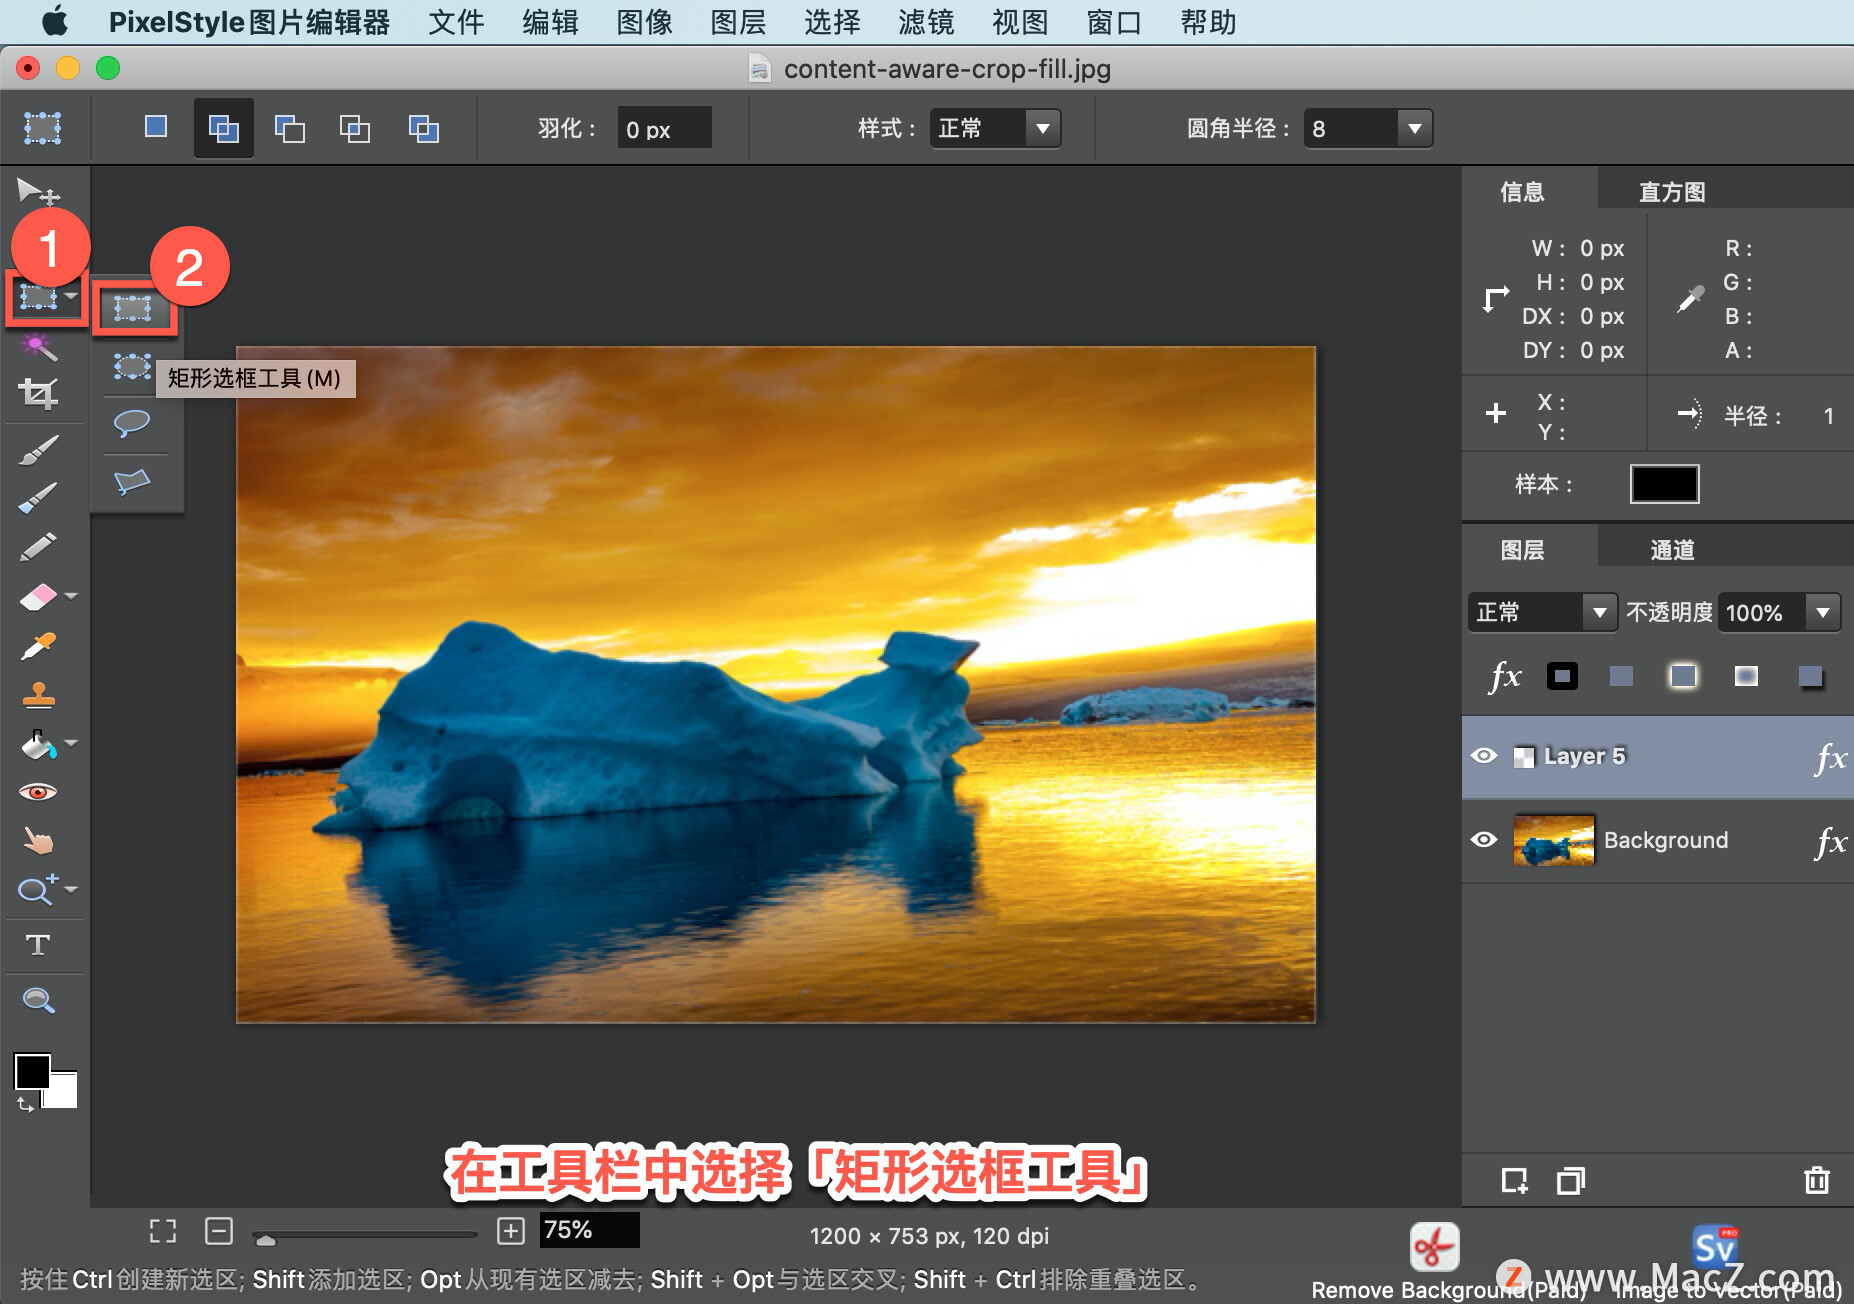Screen dimensions: 1854x1304
Task: Hide the Layer 5 layer
Action: pyautogui.click(x=1485, y=756)
